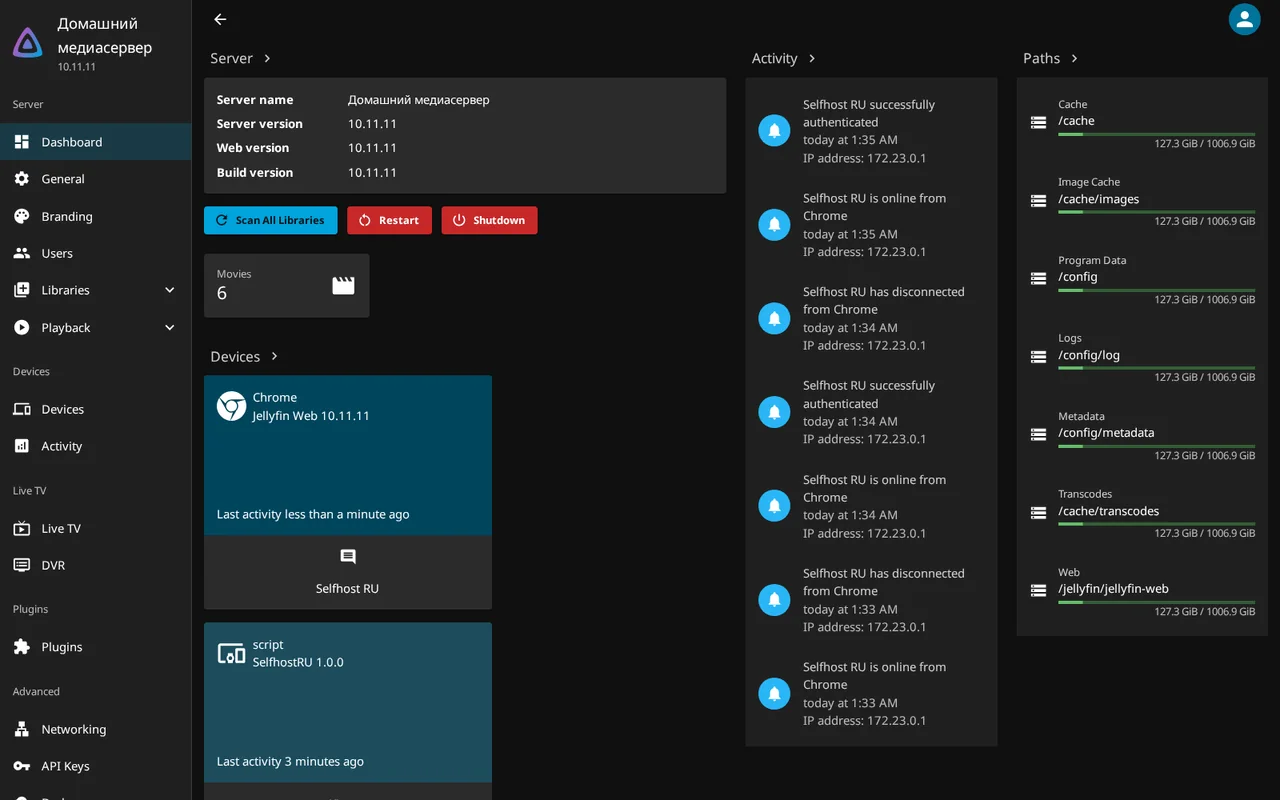Click the storage icon beside /jellyfin/jellyfin-web

pos(1038,590)
